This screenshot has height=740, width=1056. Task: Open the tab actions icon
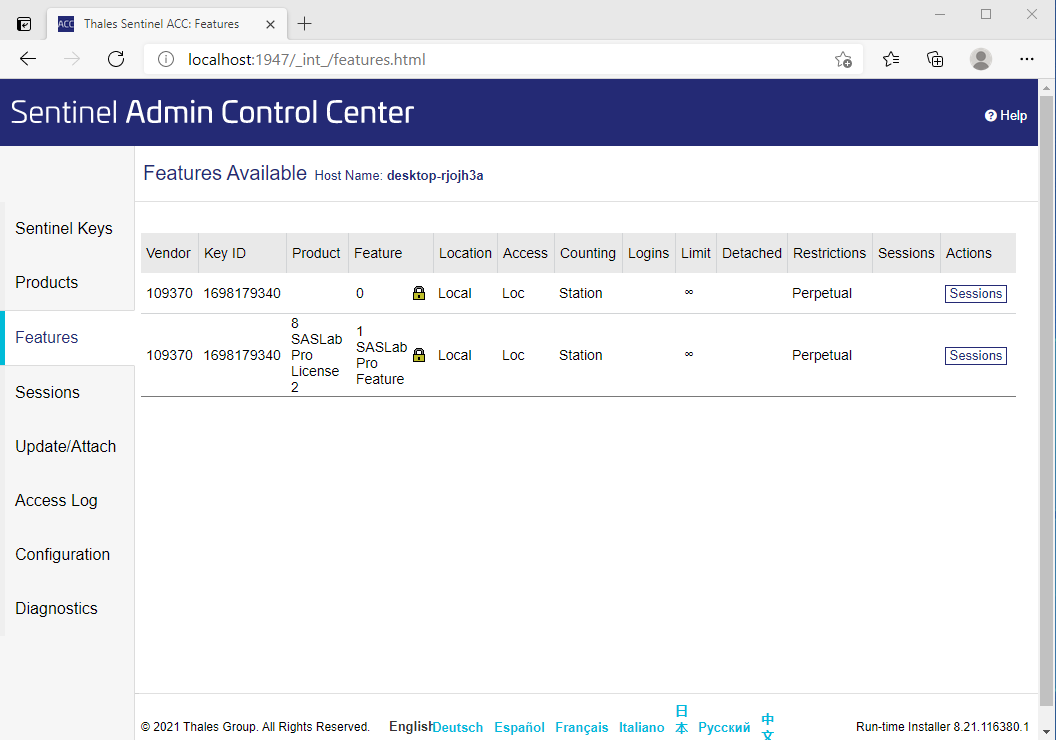click(24, 24)
